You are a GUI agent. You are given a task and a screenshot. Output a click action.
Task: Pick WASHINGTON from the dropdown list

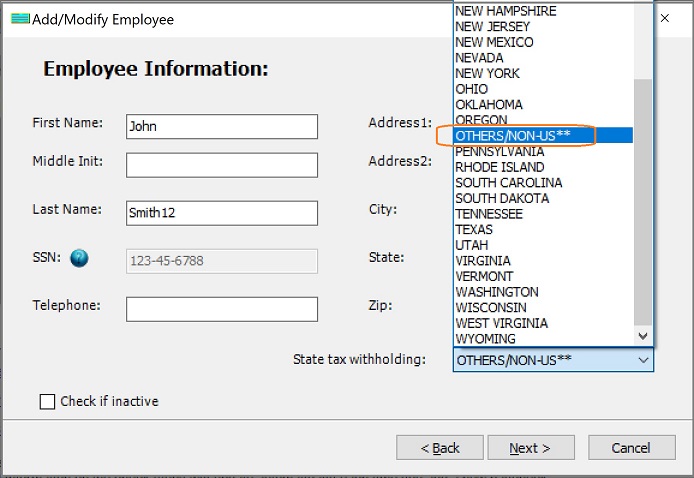click(496, 292)
